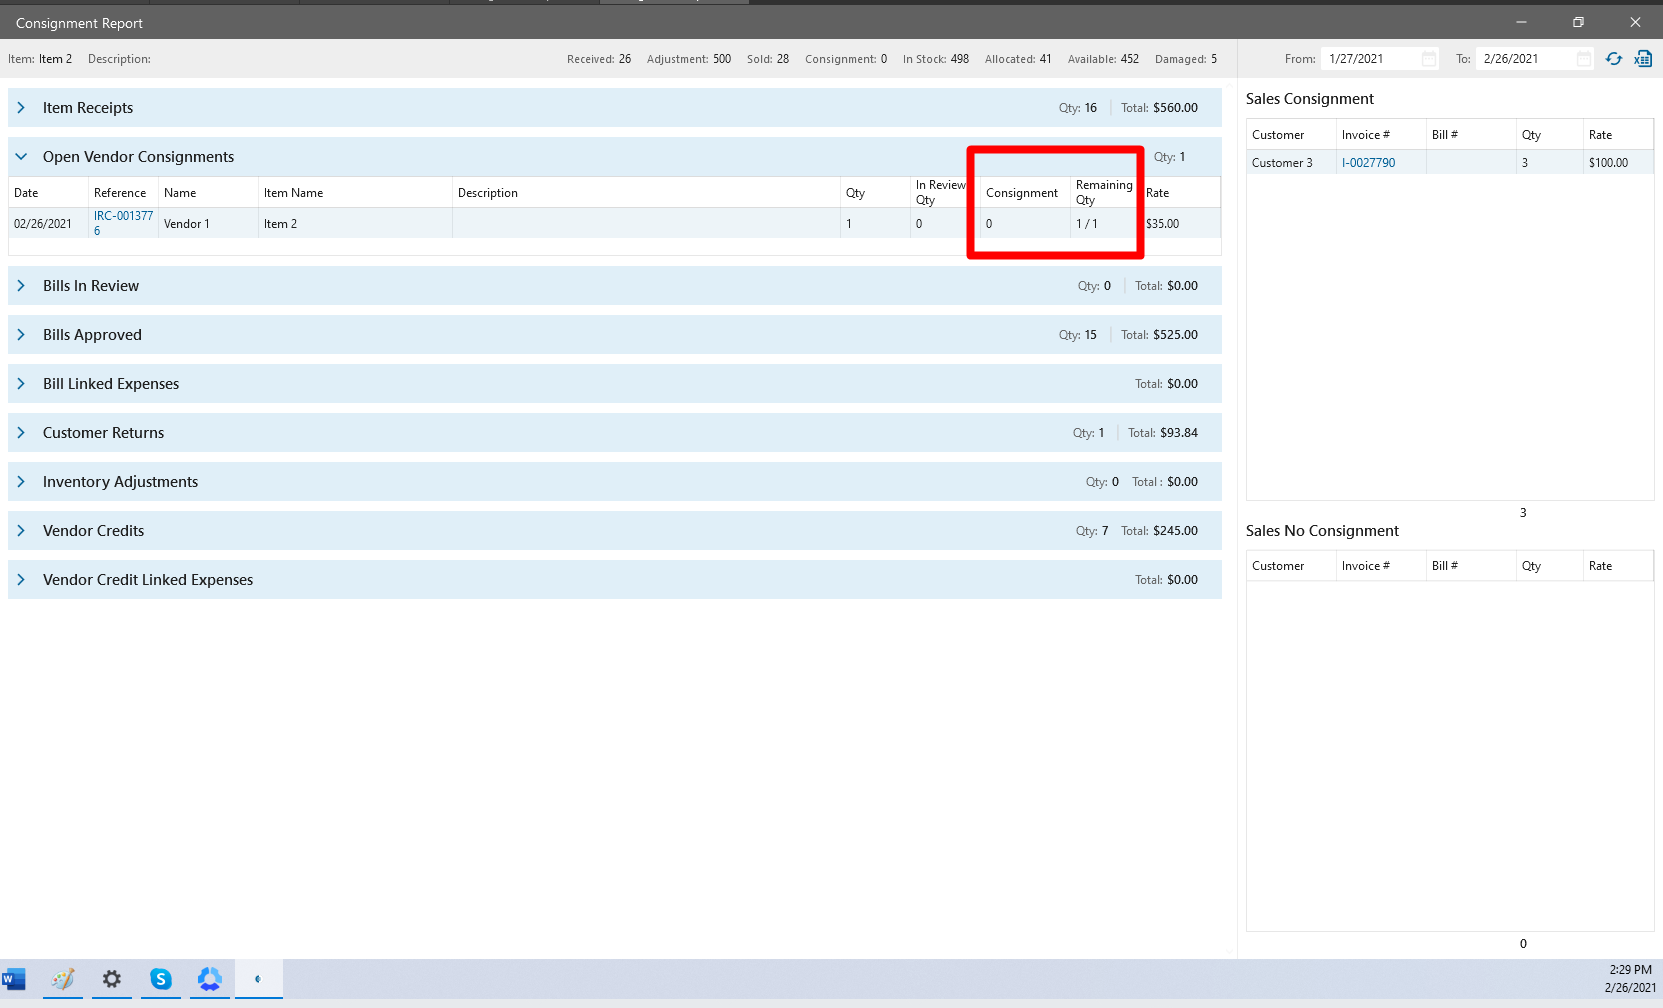Sort Sales No Consignment by Customer column
Viewport: 1663px width, 1008px height.
click(x=1291, y=566)
